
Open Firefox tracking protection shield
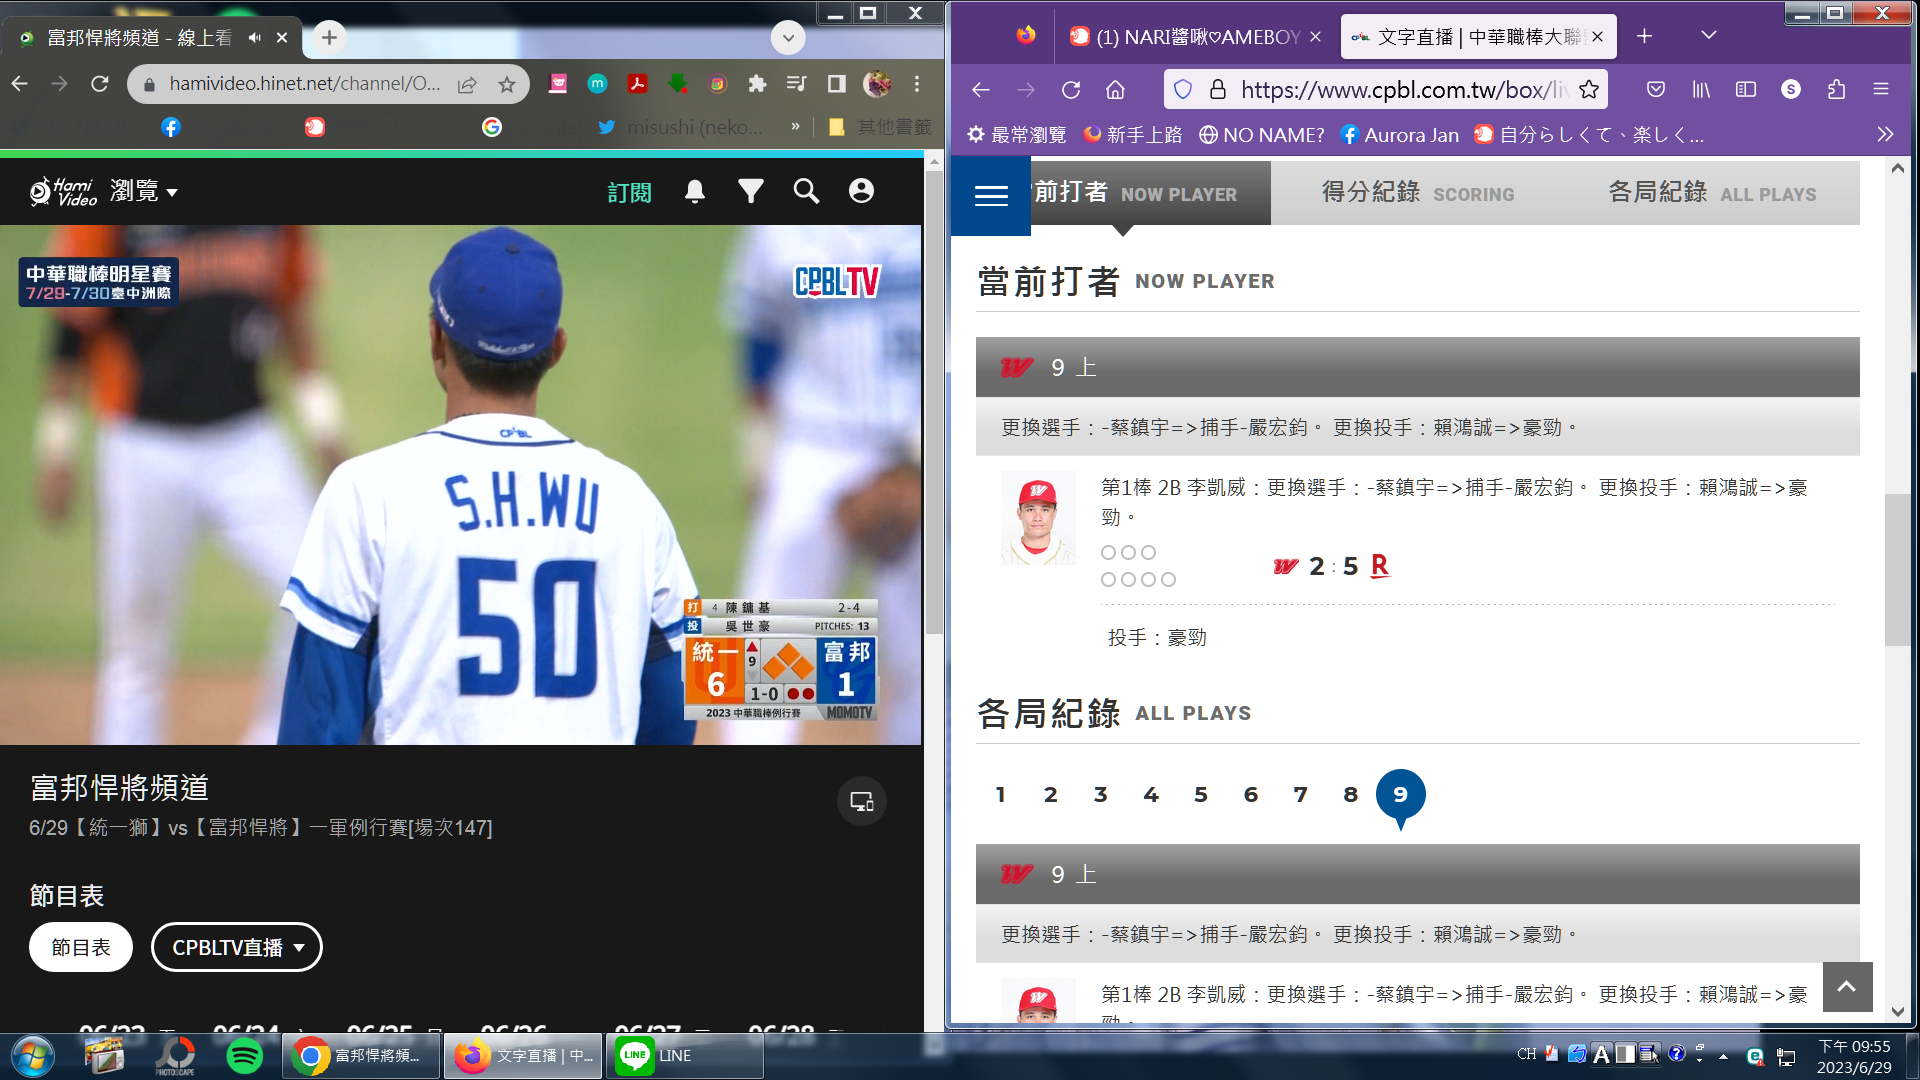pos(1183,90)
